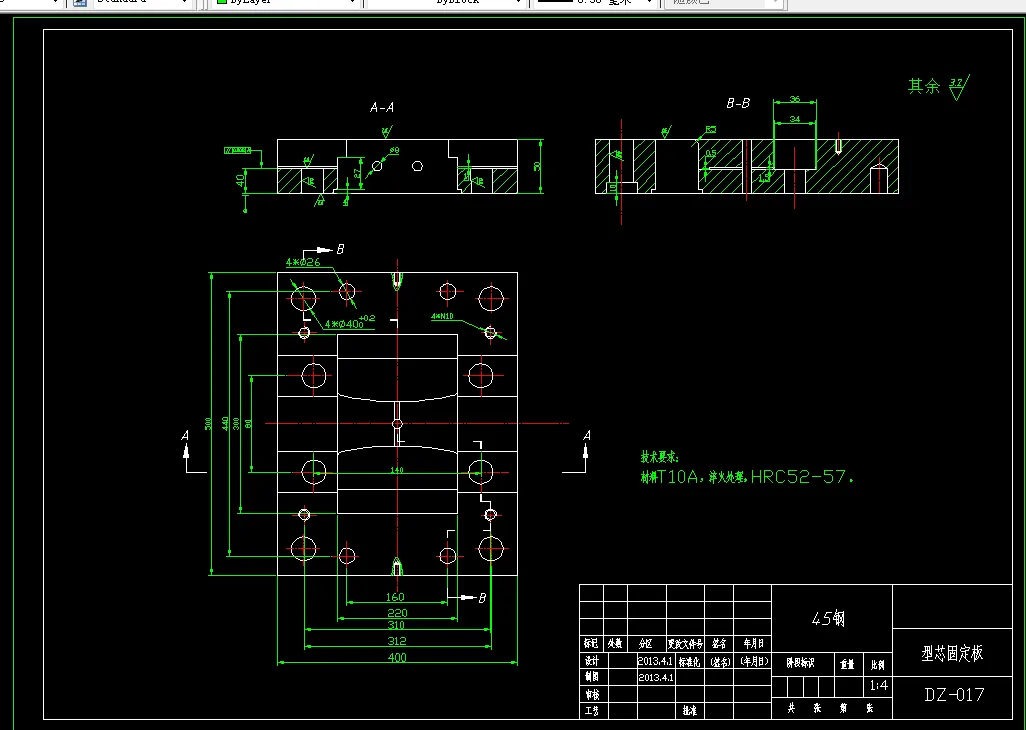Screen dimensions: 1026x730
Task: Select the DZ-017 drawing number
Action: pos(954,695)
